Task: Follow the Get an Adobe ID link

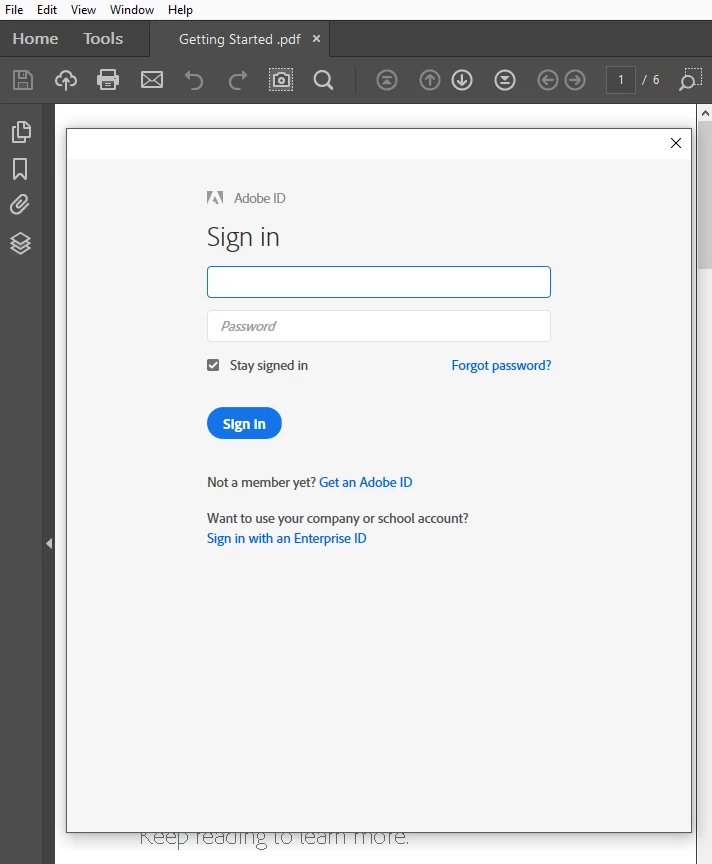Action: (365, 482)
